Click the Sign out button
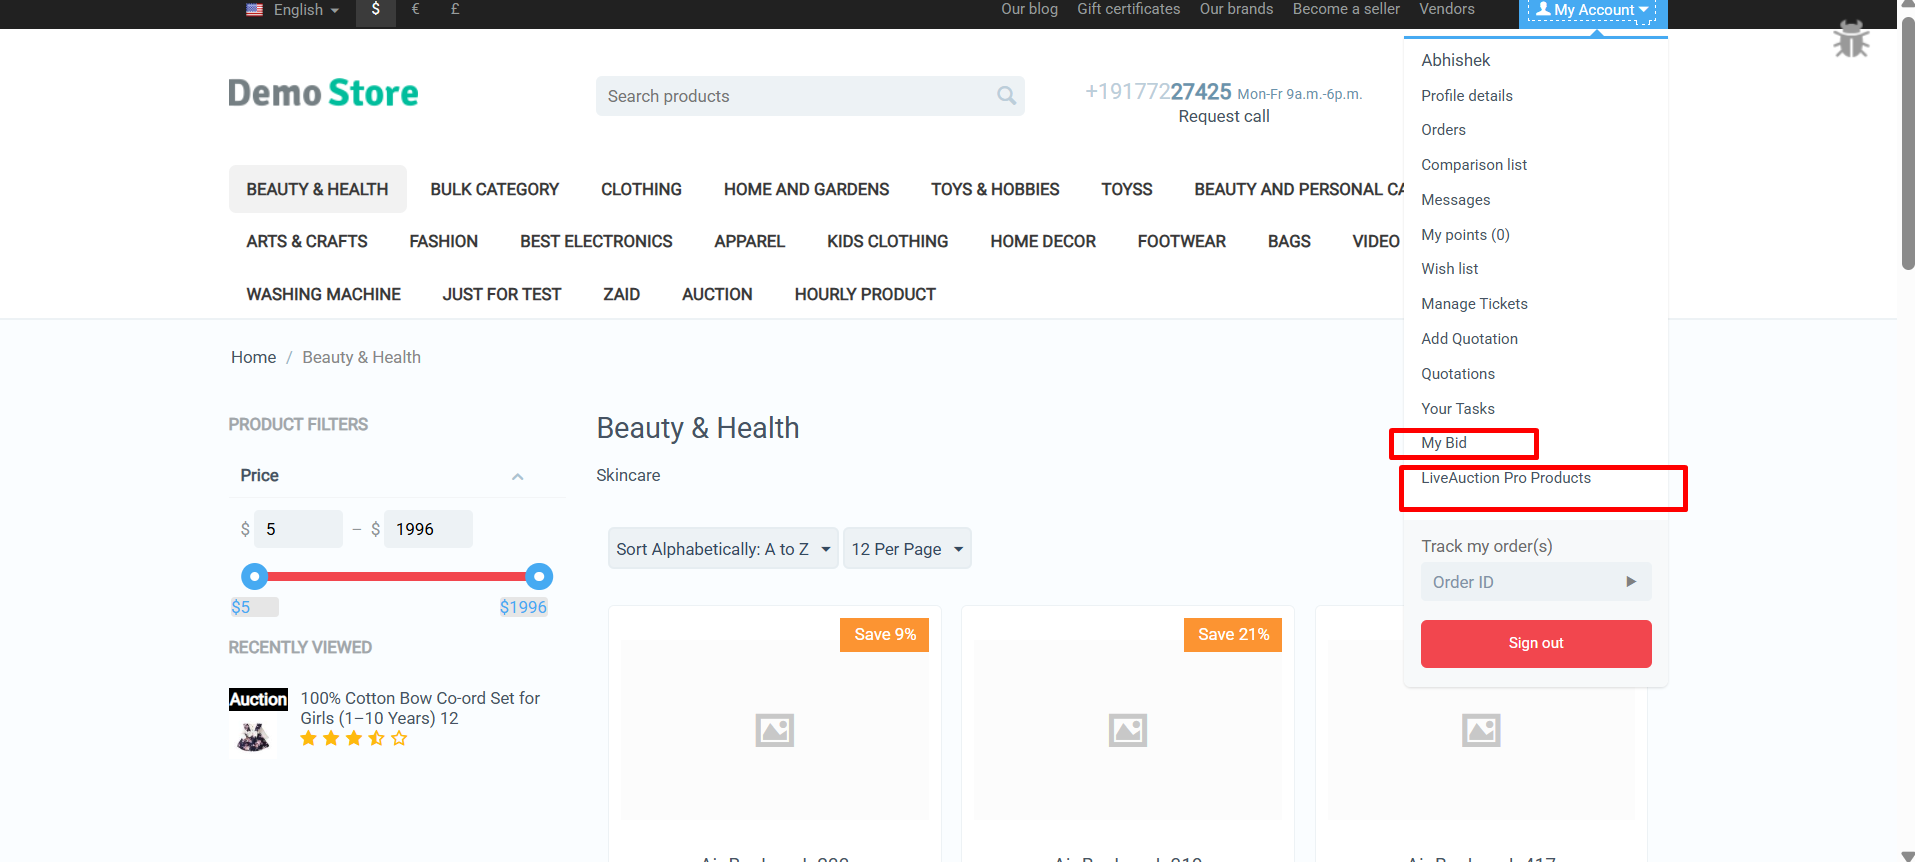This screenshot has width=1915, height=862. click(1535, 643)
